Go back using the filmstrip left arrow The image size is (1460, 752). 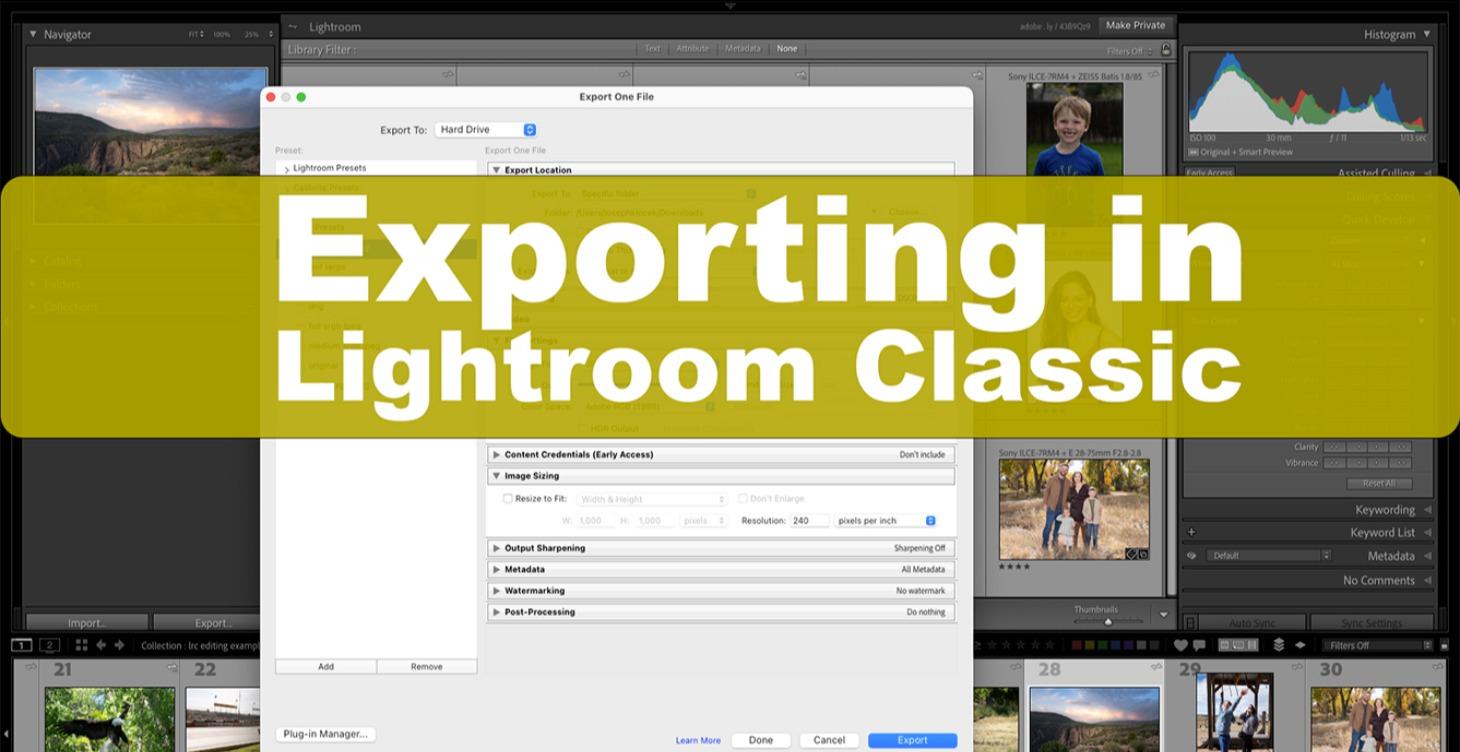tap(101, 645)
